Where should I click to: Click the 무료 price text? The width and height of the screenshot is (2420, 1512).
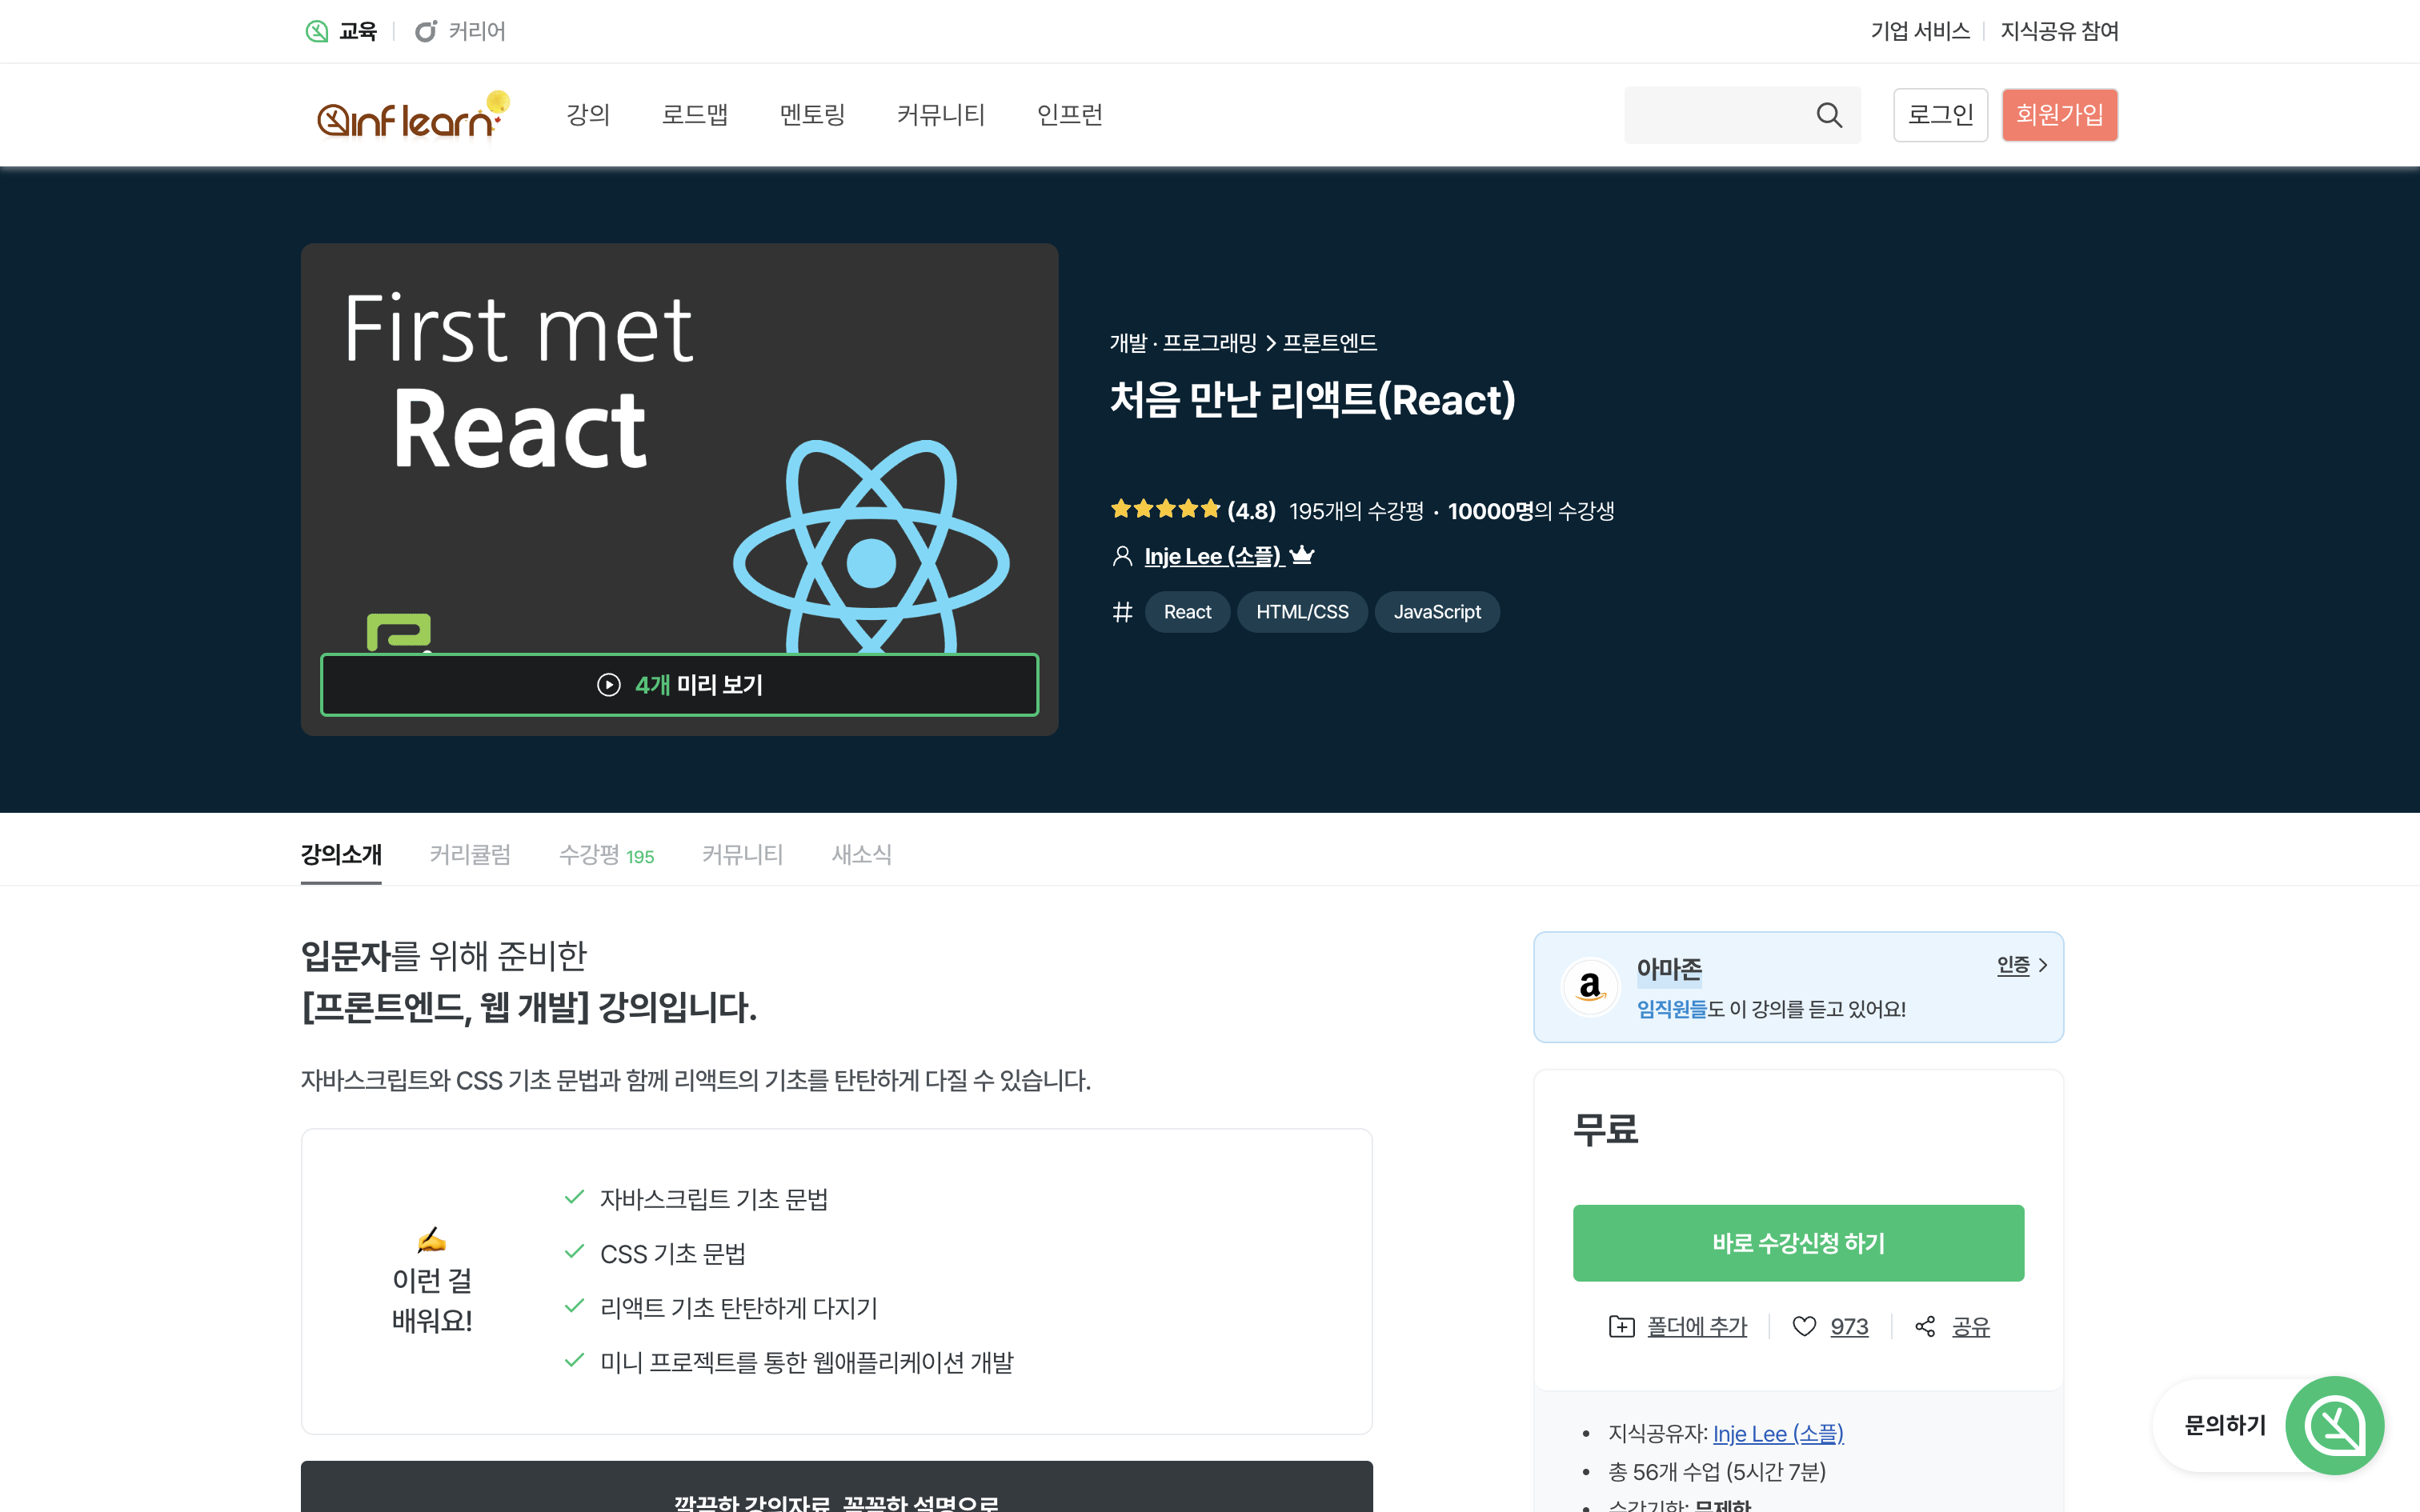pyautogui.click(x=1605, y=1129)
